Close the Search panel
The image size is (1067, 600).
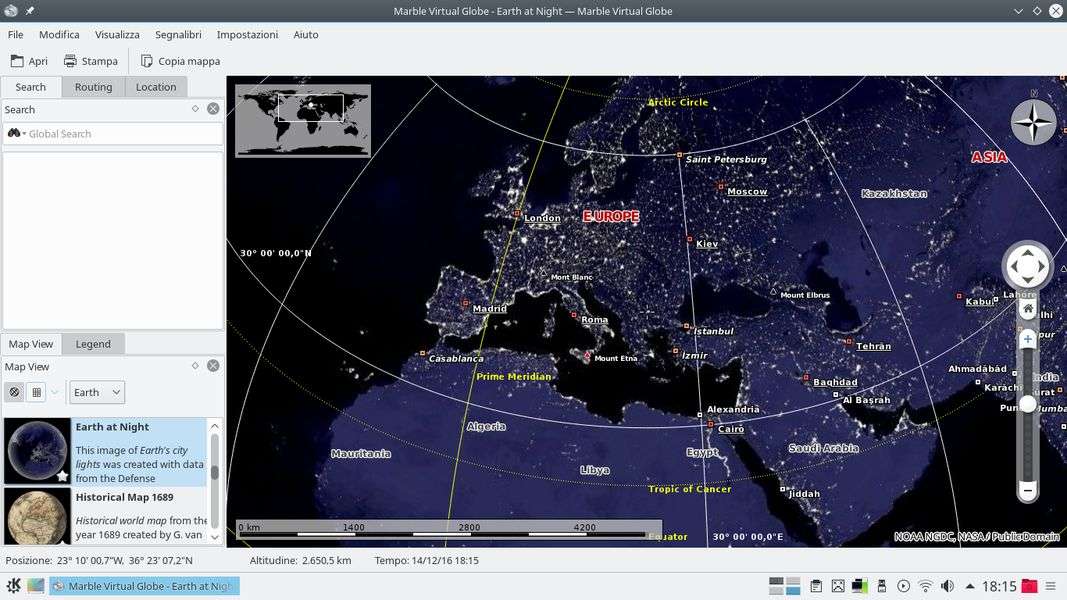point(213,109)
